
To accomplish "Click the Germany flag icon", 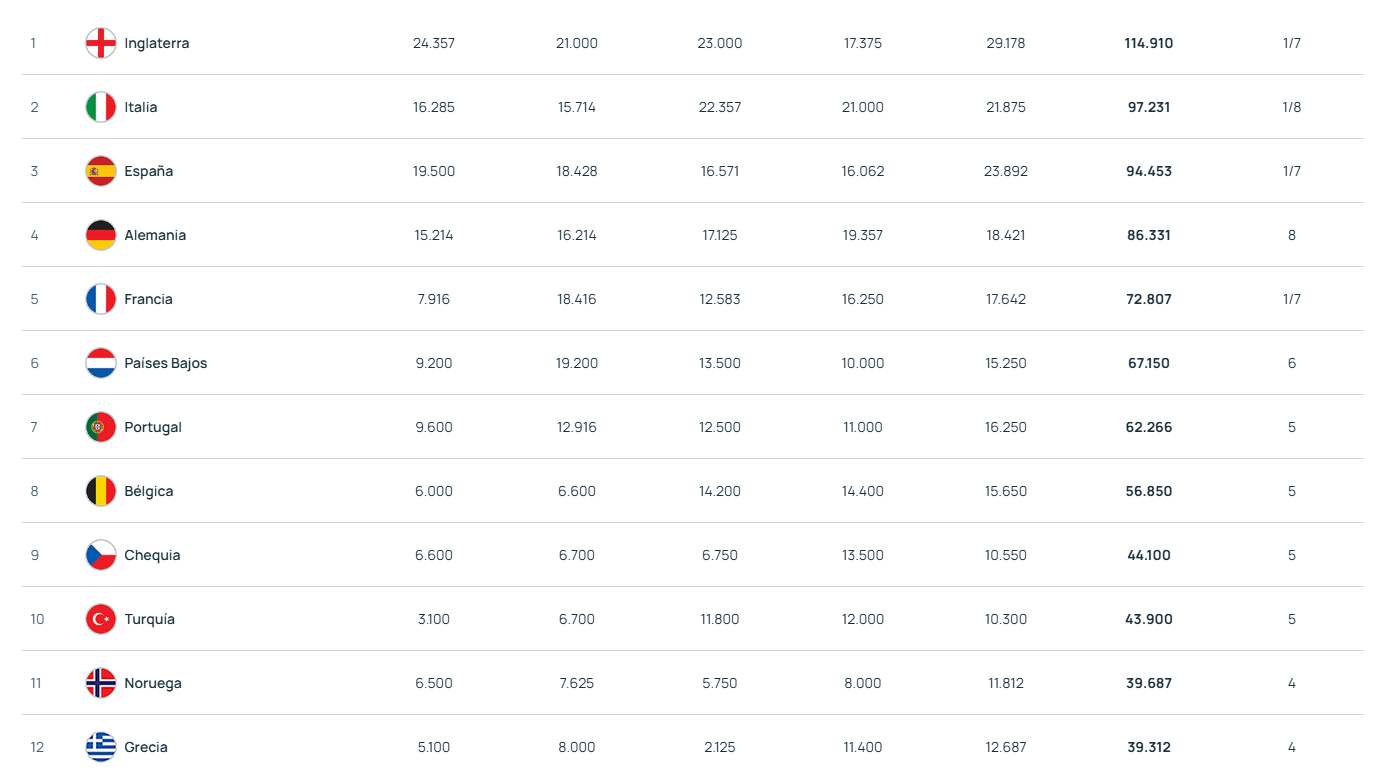I will point(101,235).
